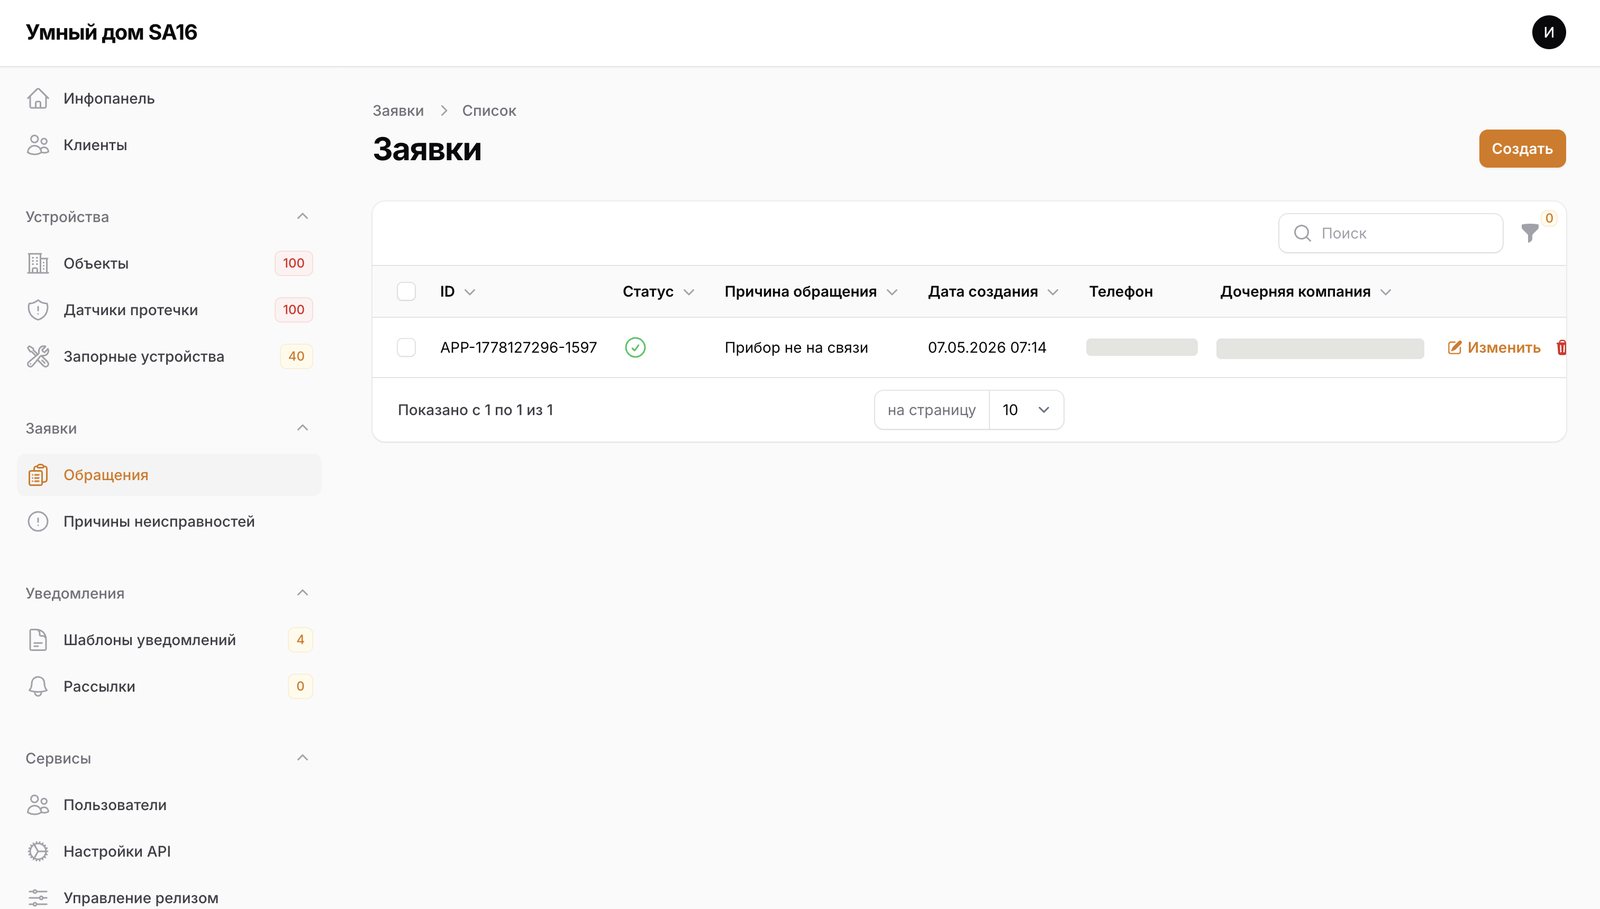Image resolution: width=1600 pixels, height=909 pixels.
Task: Sort table by ID column
Action: pos(457,291)
